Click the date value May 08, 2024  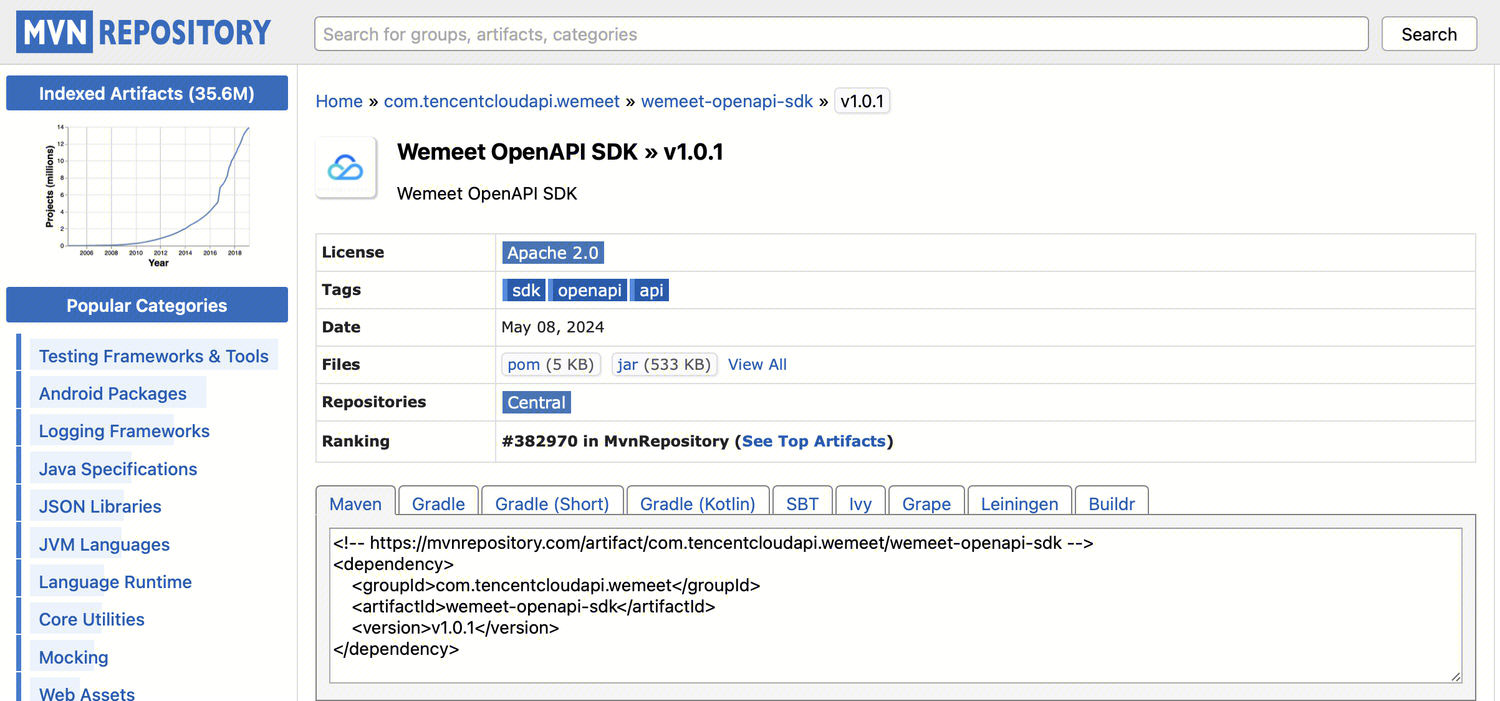pos(553,327)
